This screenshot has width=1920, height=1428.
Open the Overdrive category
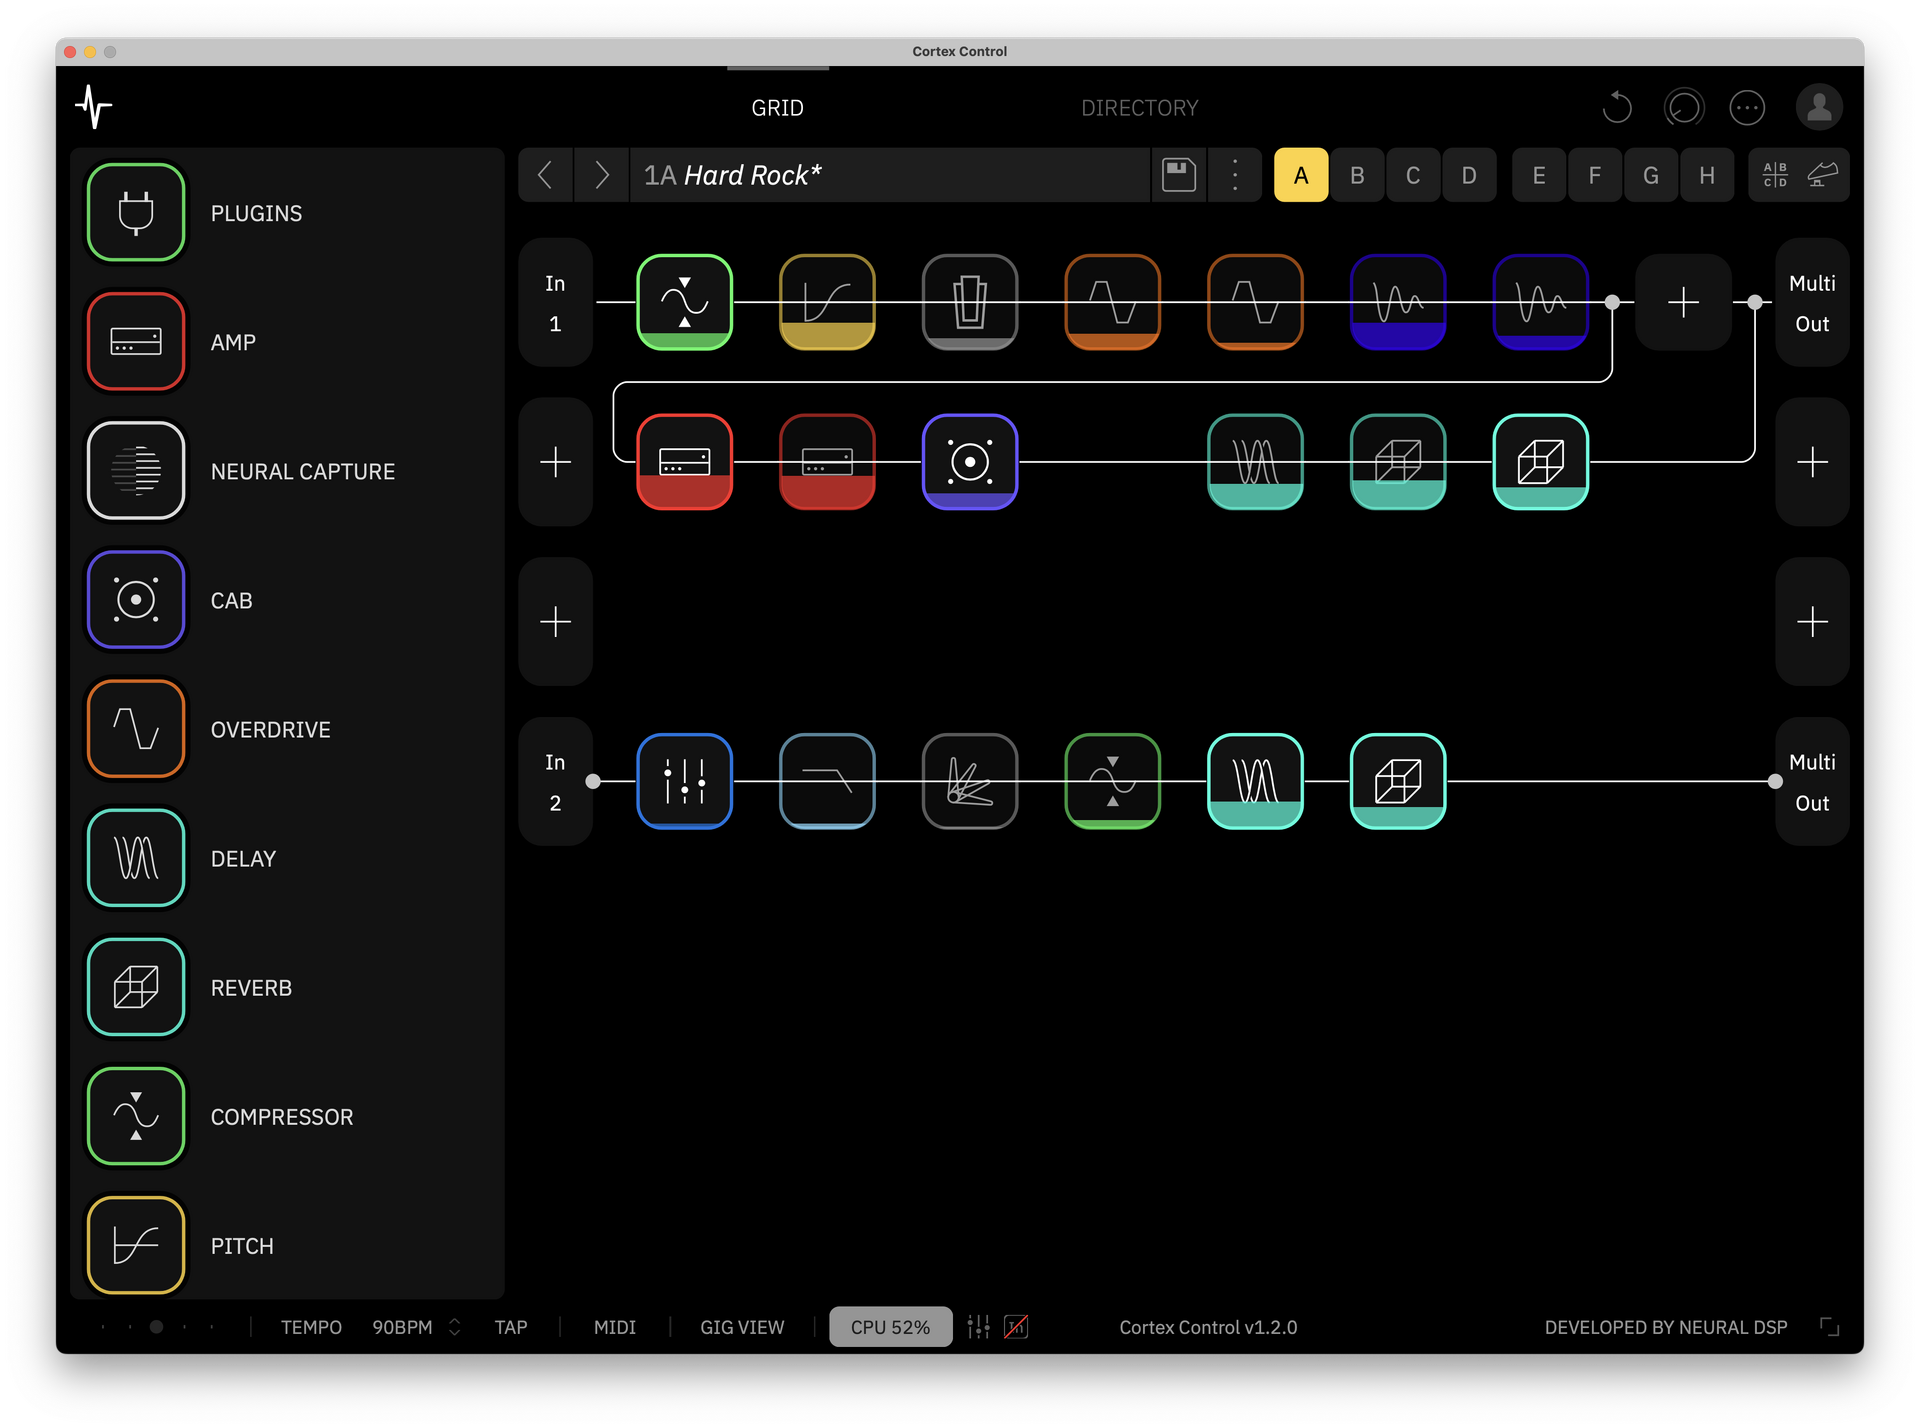point(136,729)
